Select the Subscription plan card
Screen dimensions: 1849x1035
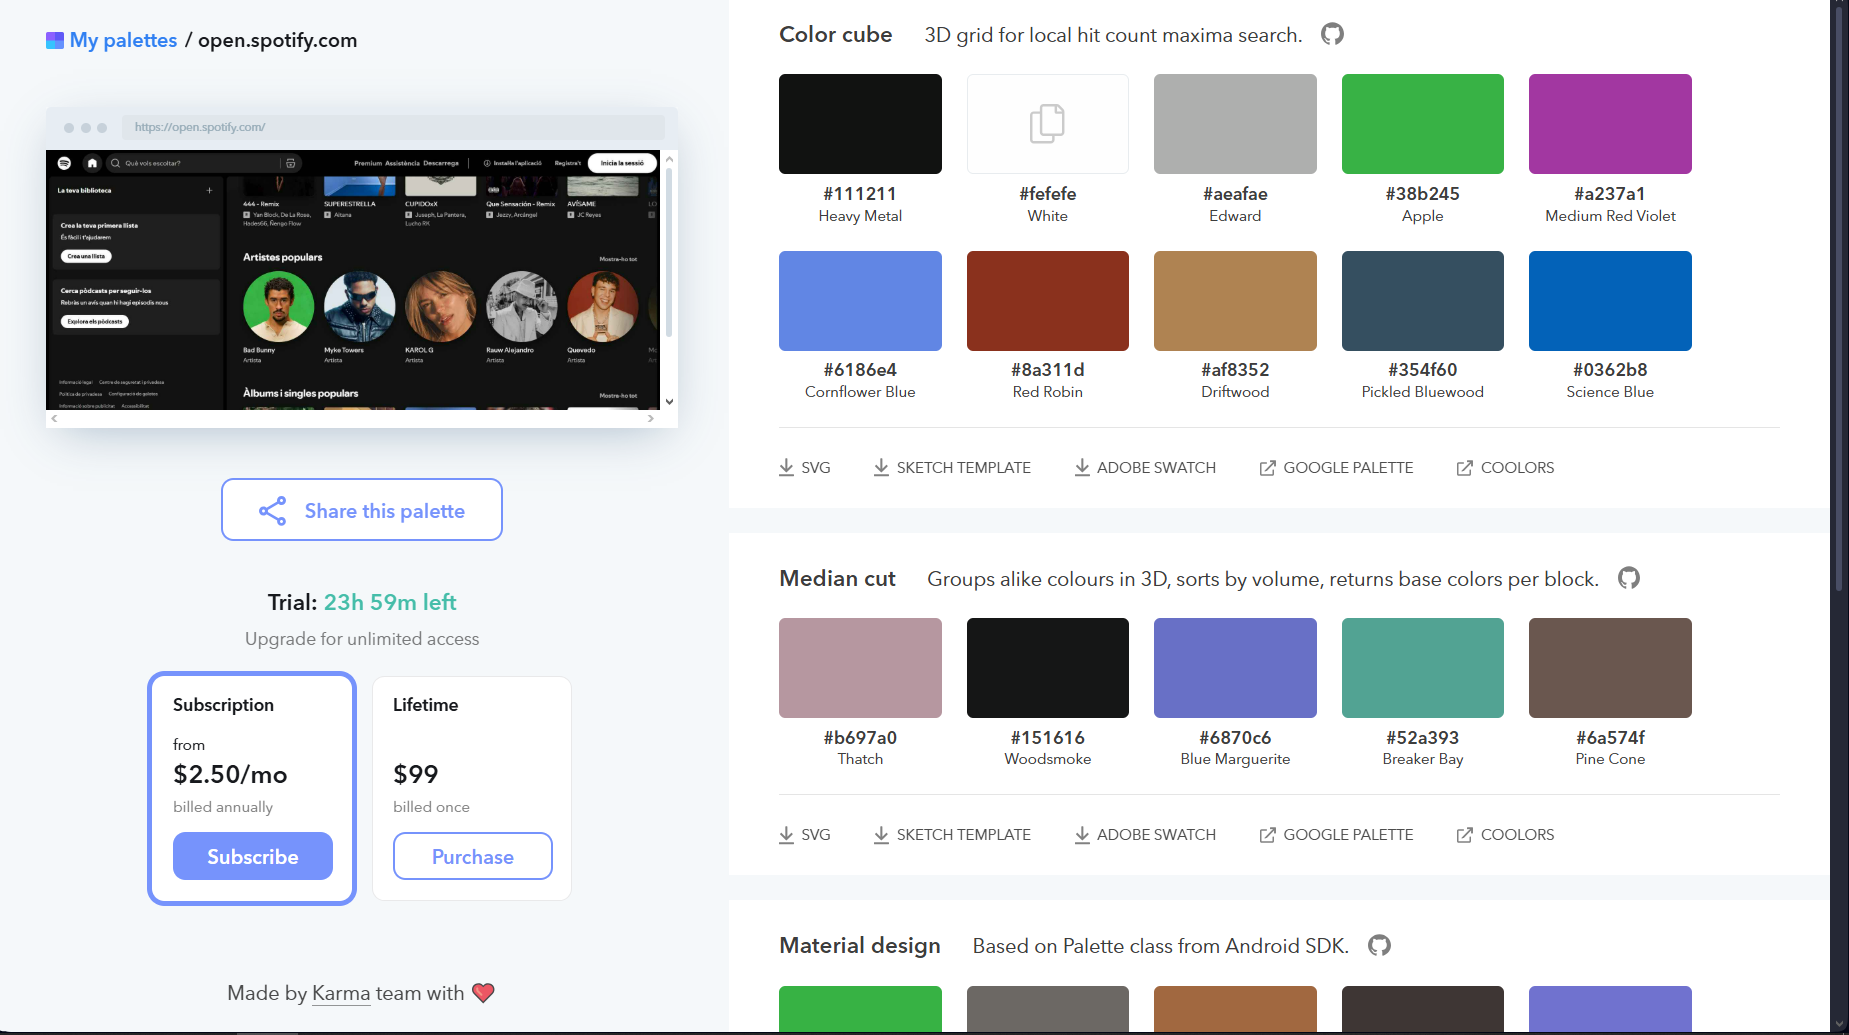pos(252,740)
